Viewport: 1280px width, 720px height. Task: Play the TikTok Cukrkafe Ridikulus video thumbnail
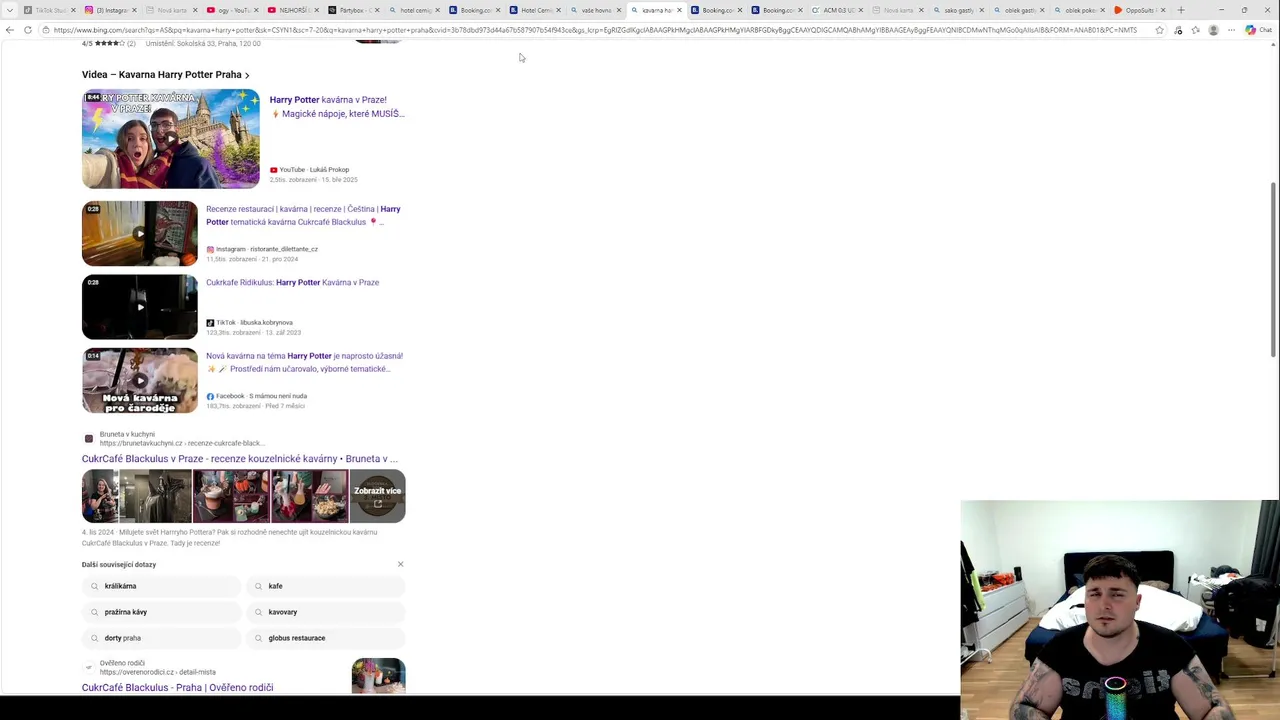pyautogui.click(x=140, y=307)
